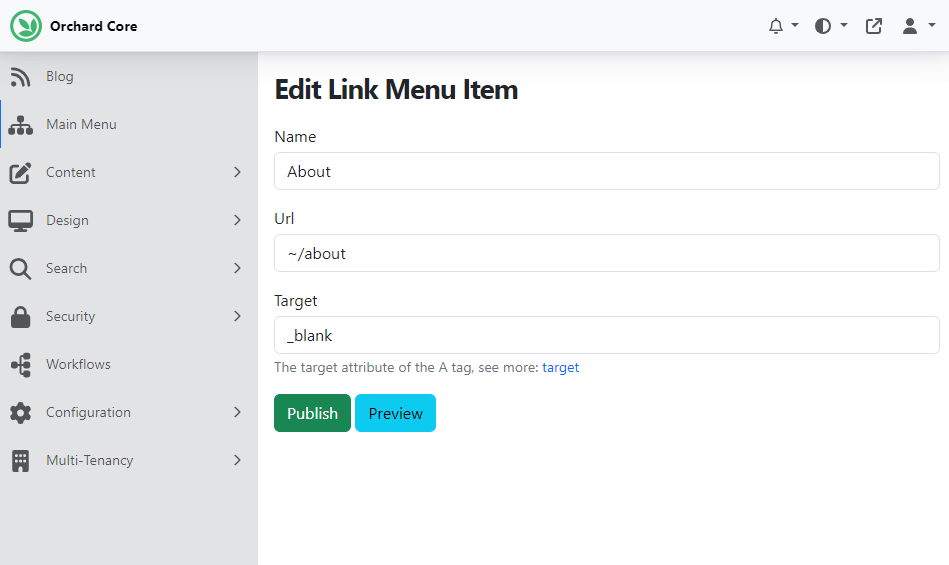The height and width of the screenshot is (565, 949).
Task: Expand the Design submenu chevron
Action: (237, 220)
